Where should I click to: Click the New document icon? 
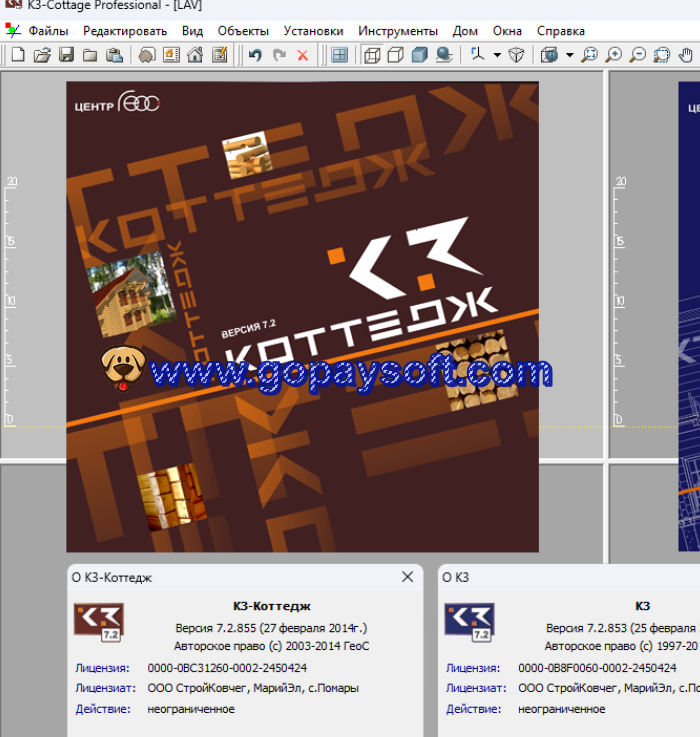pyautogui.click(x=18, y=55)
